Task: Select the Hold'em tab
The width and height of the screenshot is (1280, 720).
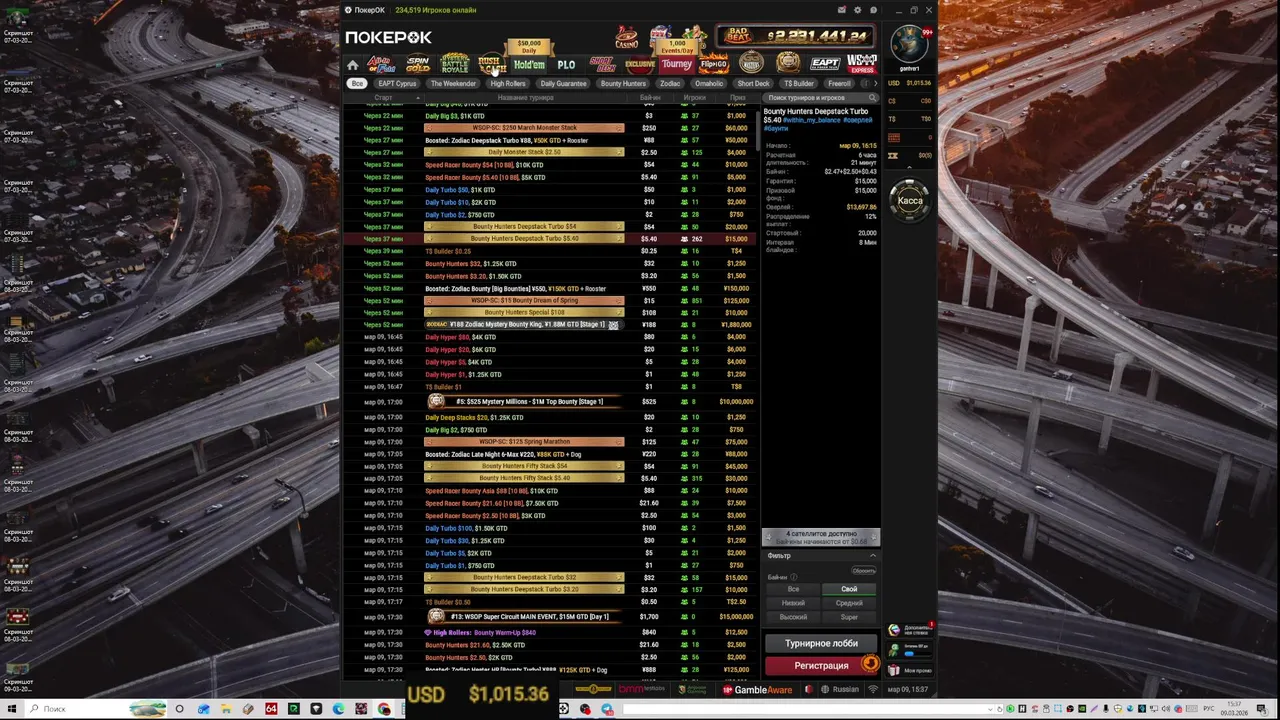Action: point(529,65)
